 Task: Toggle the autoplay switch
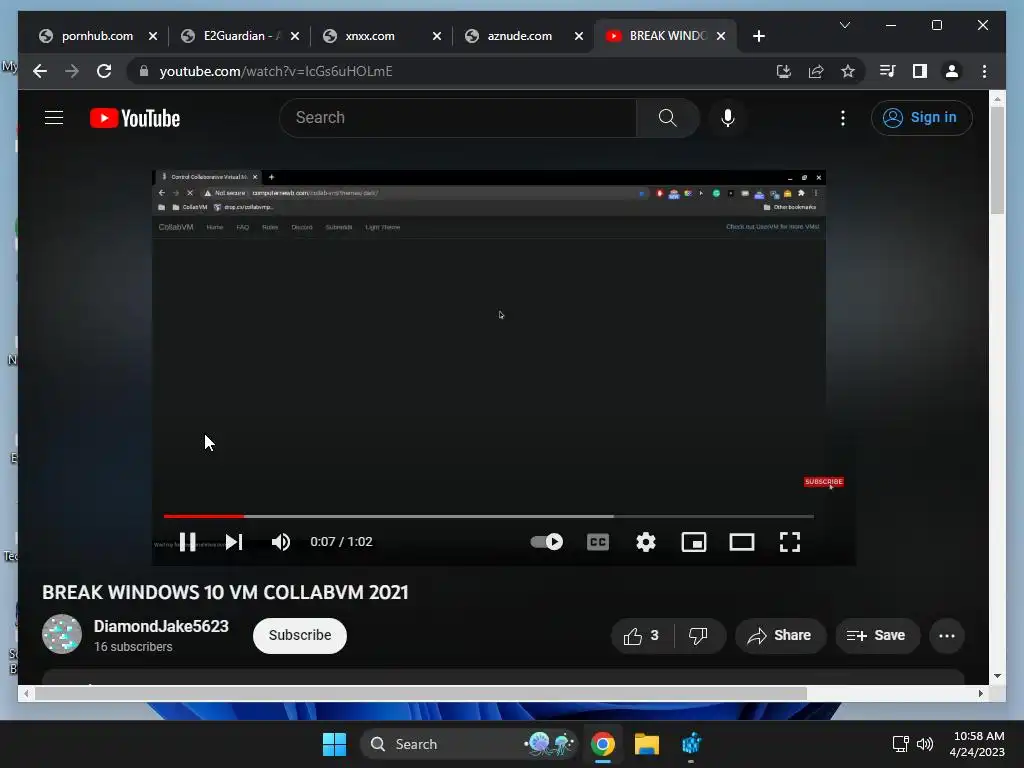point(547,542)
